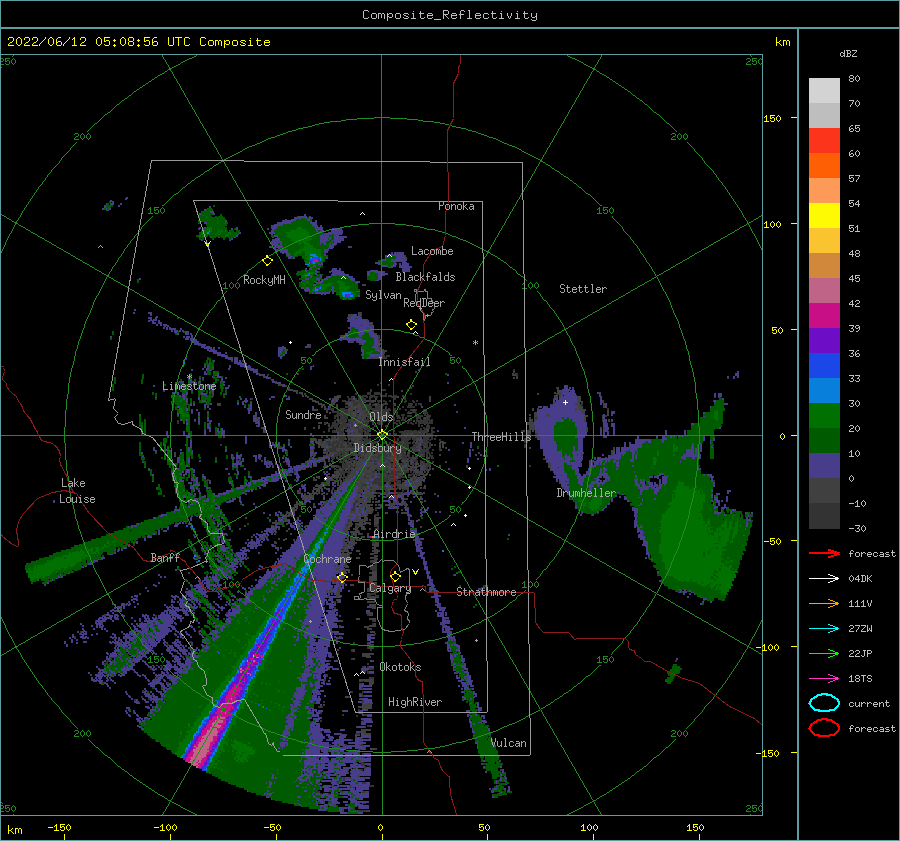Click the 'current' legend label
Image resolution: width=900 pixels, height=841 pixels.
point(869,703)
